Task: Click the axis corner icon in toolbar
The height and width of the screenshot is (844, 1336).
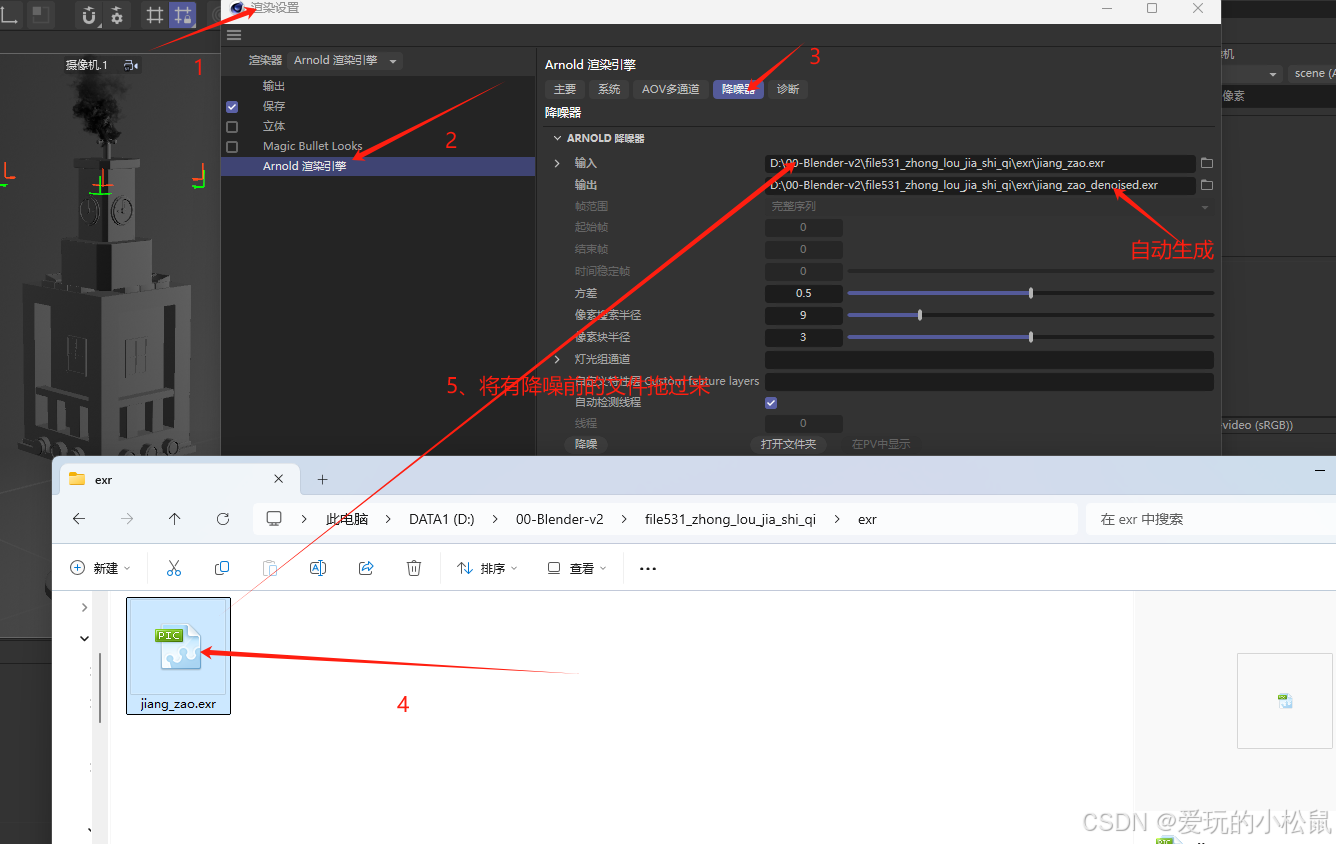Action: [9, 15]
